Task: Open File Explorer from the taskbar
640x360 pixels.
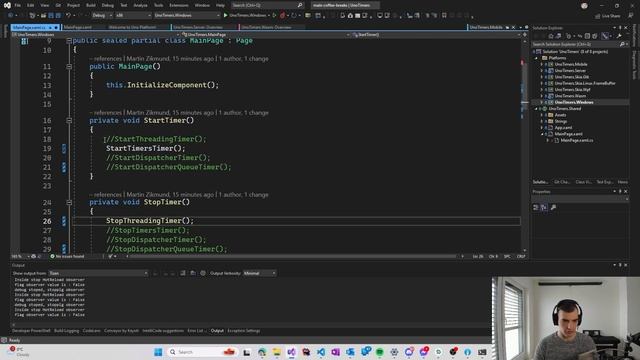Action: coord(277,352)
